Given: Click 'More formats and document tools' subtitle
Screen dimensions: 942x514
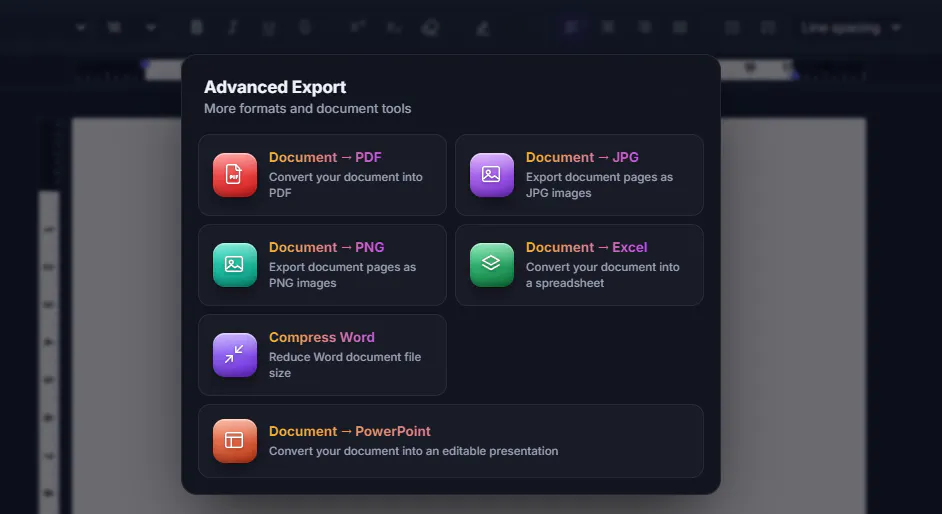Looking at the screenshot, I should pyautogui.click(x=308, y=109).
